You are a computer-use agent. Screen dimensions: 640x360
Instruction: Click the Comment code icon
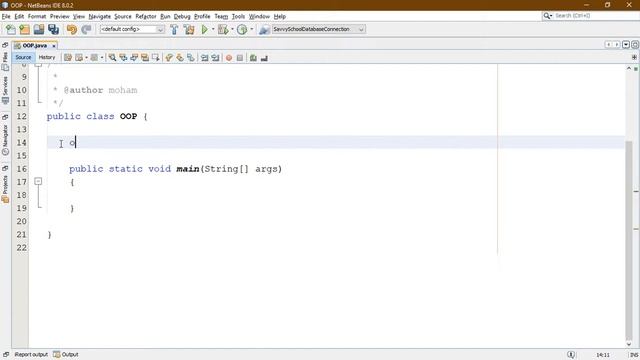[x=253, y=58]
